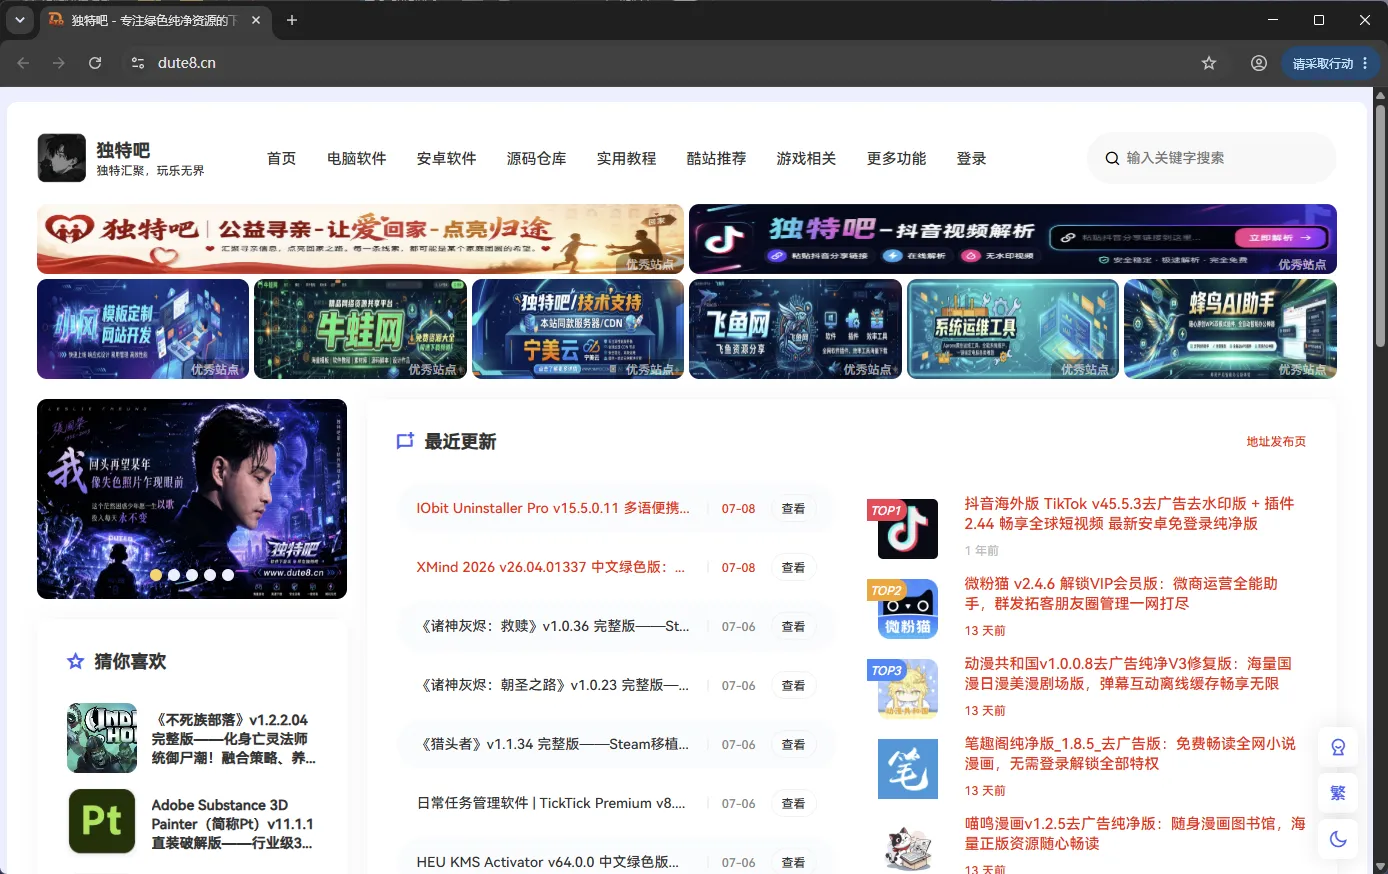Open the 蜂鸟AI助手 banner
This screenshot has width=1388, height=874.
click(x=1230, y=329)
